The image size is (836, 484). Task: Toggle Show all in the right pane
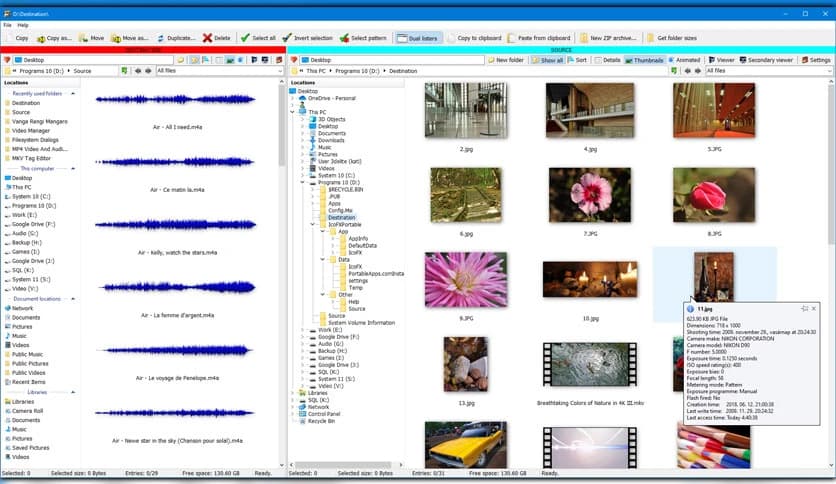pyautogui.click(x=546, y=60)
